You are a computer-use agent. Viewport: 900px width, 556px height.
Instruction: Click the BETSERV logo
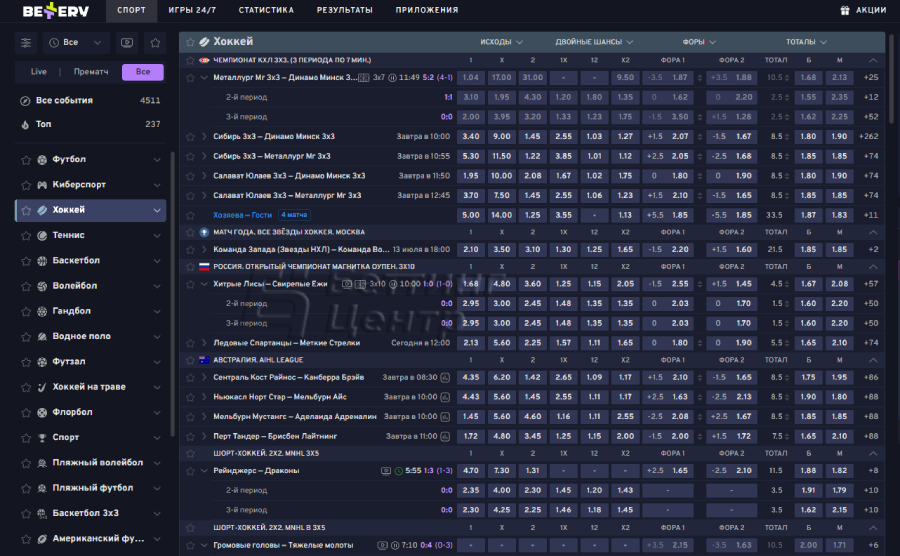coord(56,10)
